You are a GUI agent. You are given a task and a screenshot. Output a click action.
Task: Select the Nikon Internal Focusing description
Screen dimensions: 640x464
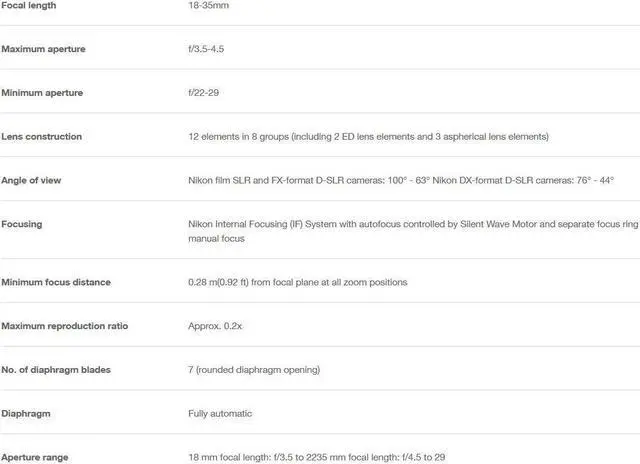tap(413, 231)
